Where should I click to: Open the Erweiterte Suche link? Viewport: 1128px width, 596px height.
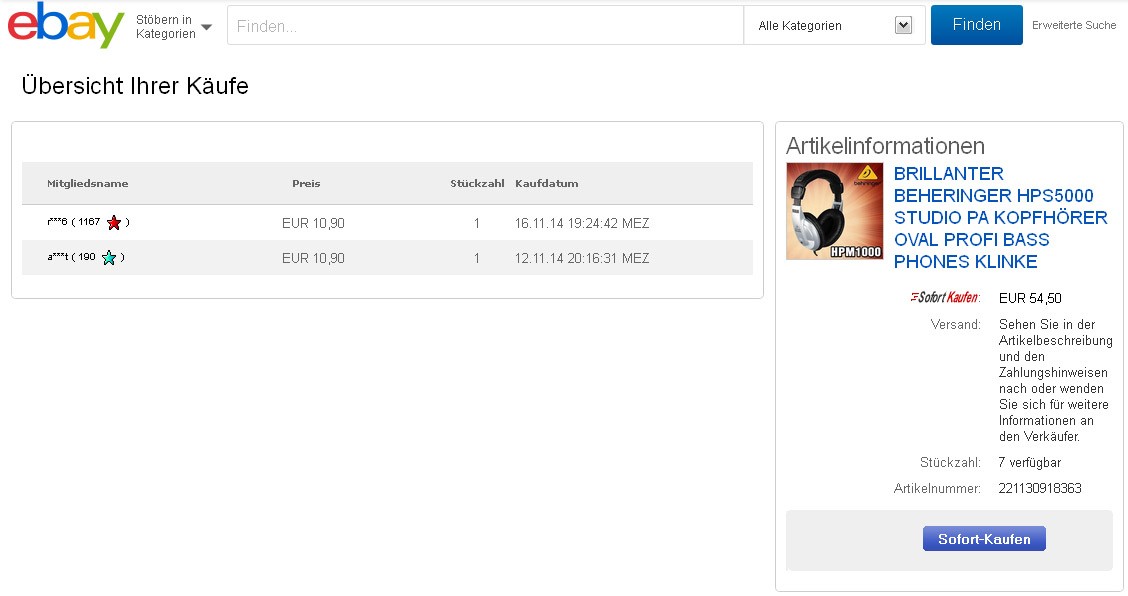(x=1074, y=26)
